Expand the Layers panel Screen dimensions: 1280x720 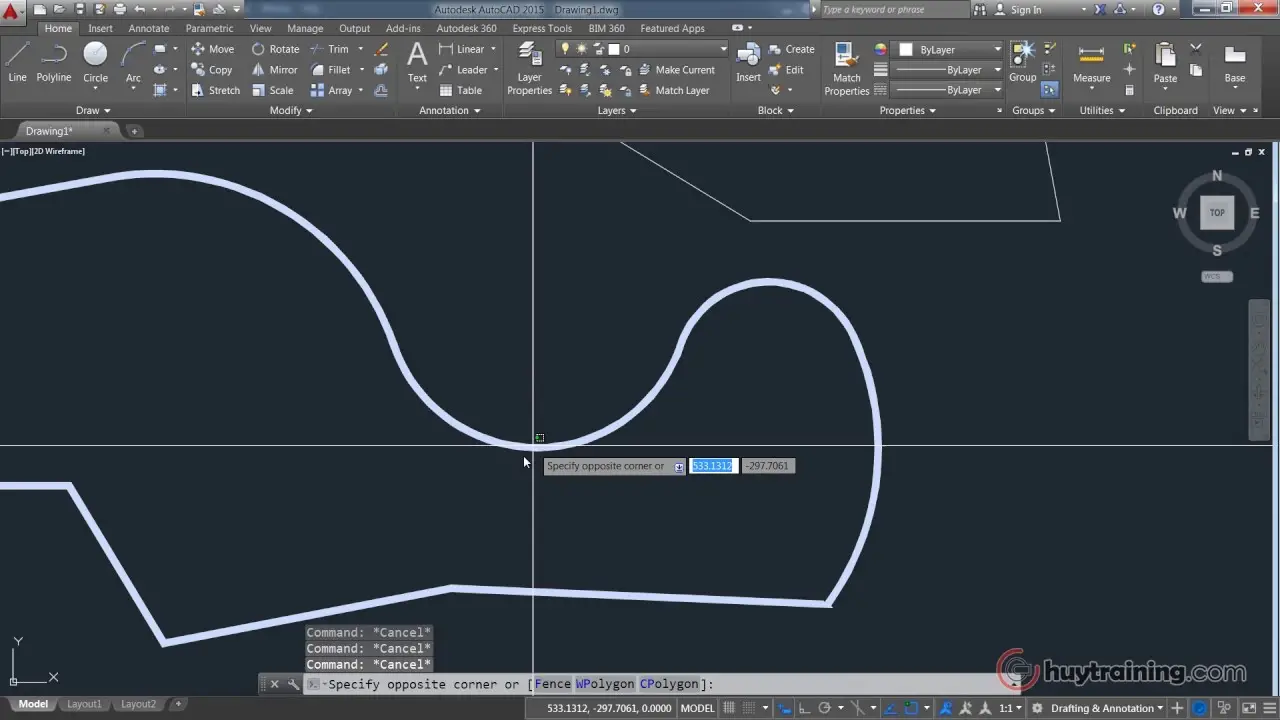point(617,110)
